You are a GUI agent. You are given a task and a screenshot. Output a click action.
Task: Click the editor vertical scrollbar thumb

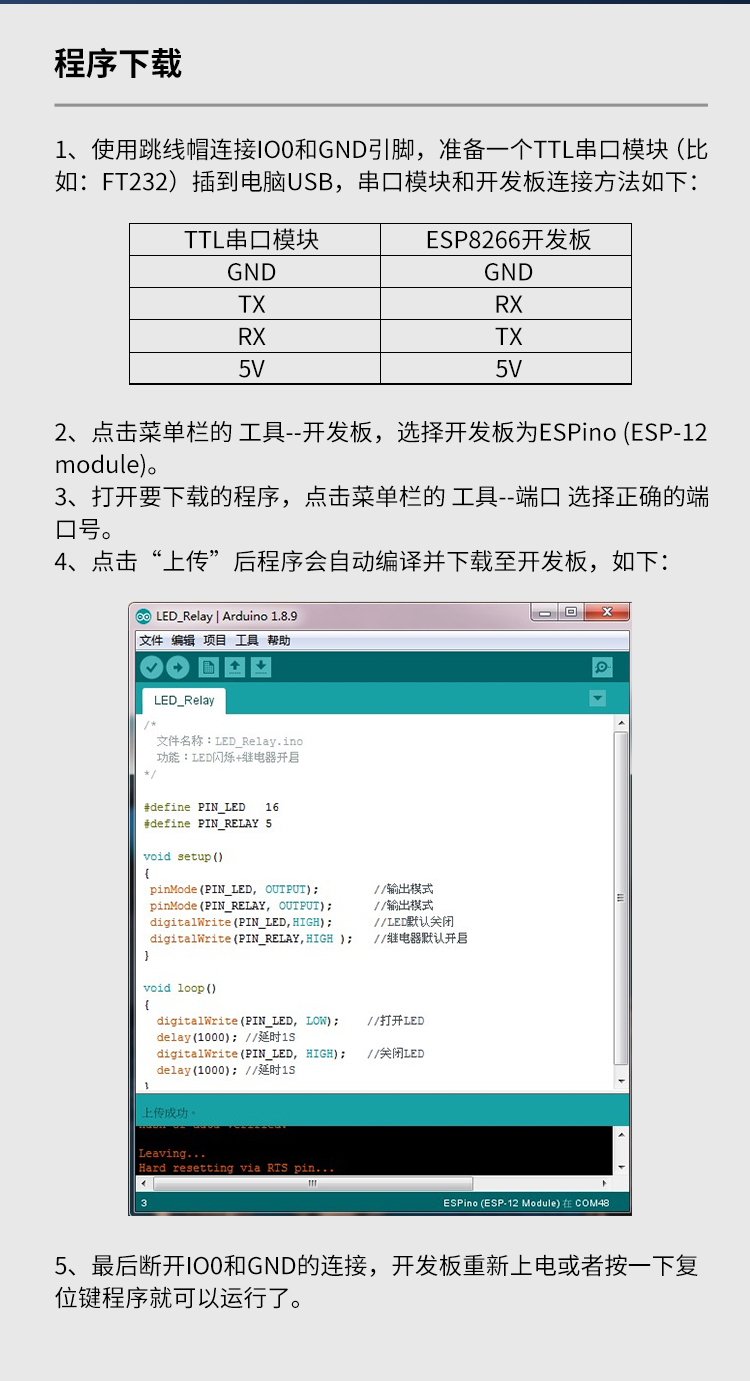(621, 898)
